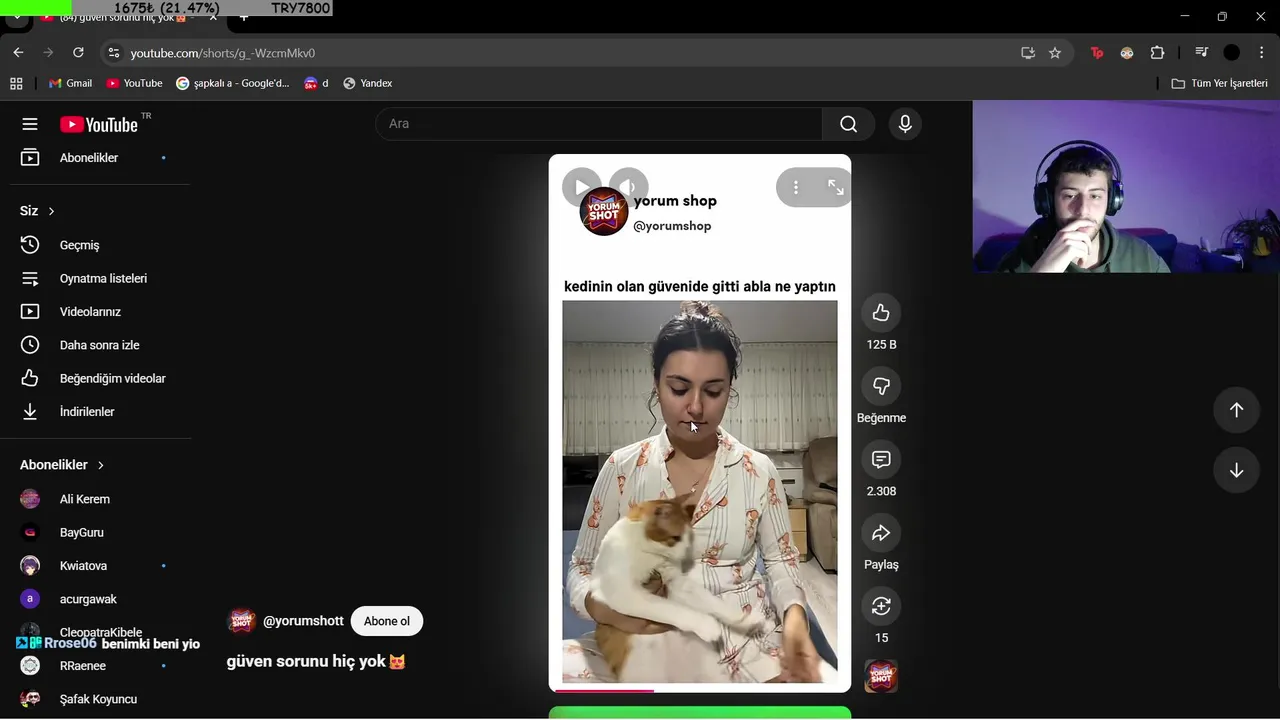
Task: Open Tüm Yer İşaretleri bookmarks folder
Action: click(x=1219, y=83)
